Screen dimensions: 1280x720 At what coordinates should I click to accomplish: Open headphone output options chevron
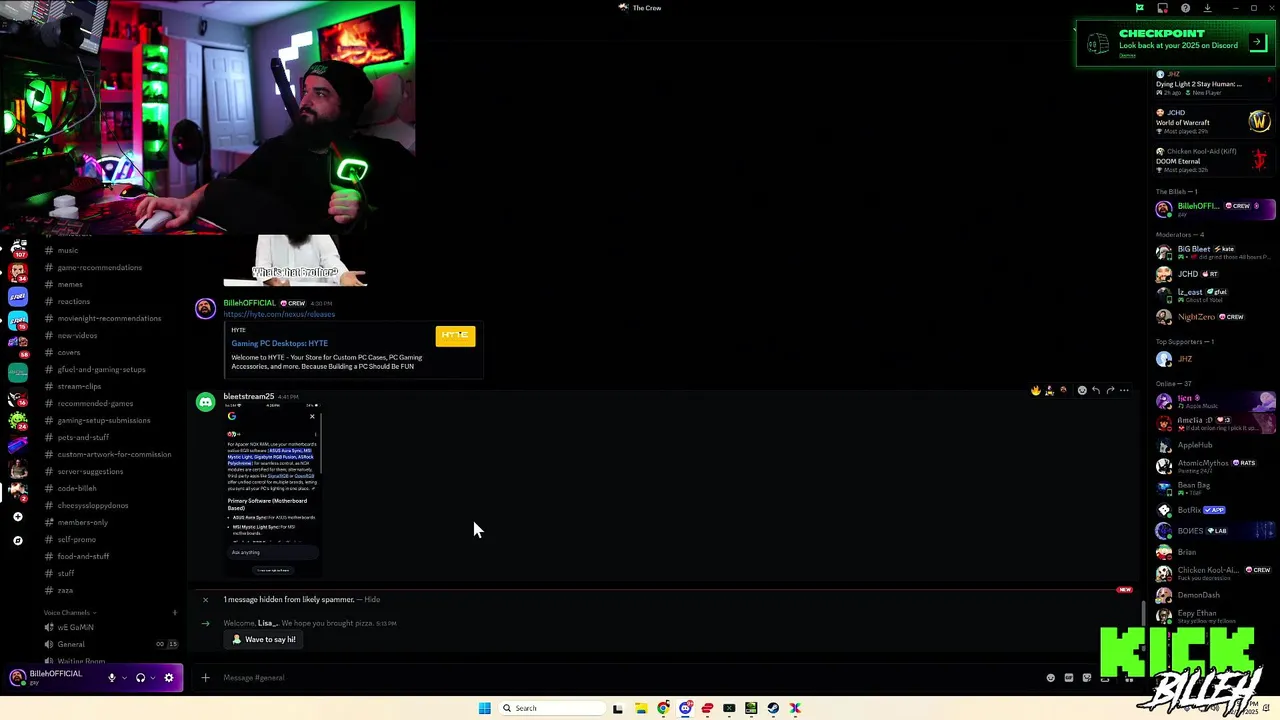tap(152, 677)
